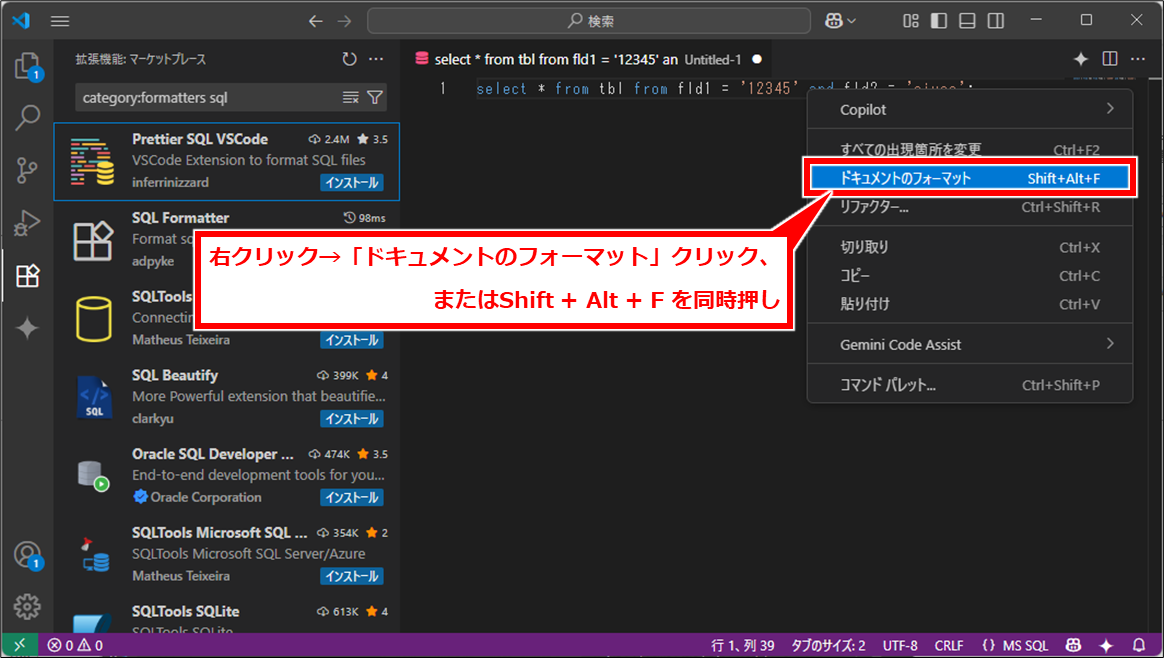Install the SQL Beautify extension
The width and height of the screenshot is (1164, 658).
[x=352, y=418]
